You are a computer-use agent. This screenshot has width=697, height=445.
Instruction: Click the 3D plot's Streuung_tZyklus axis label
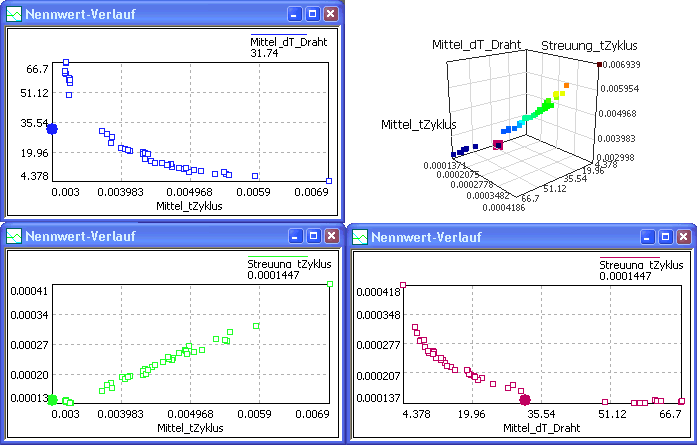(x=589, y=45)
